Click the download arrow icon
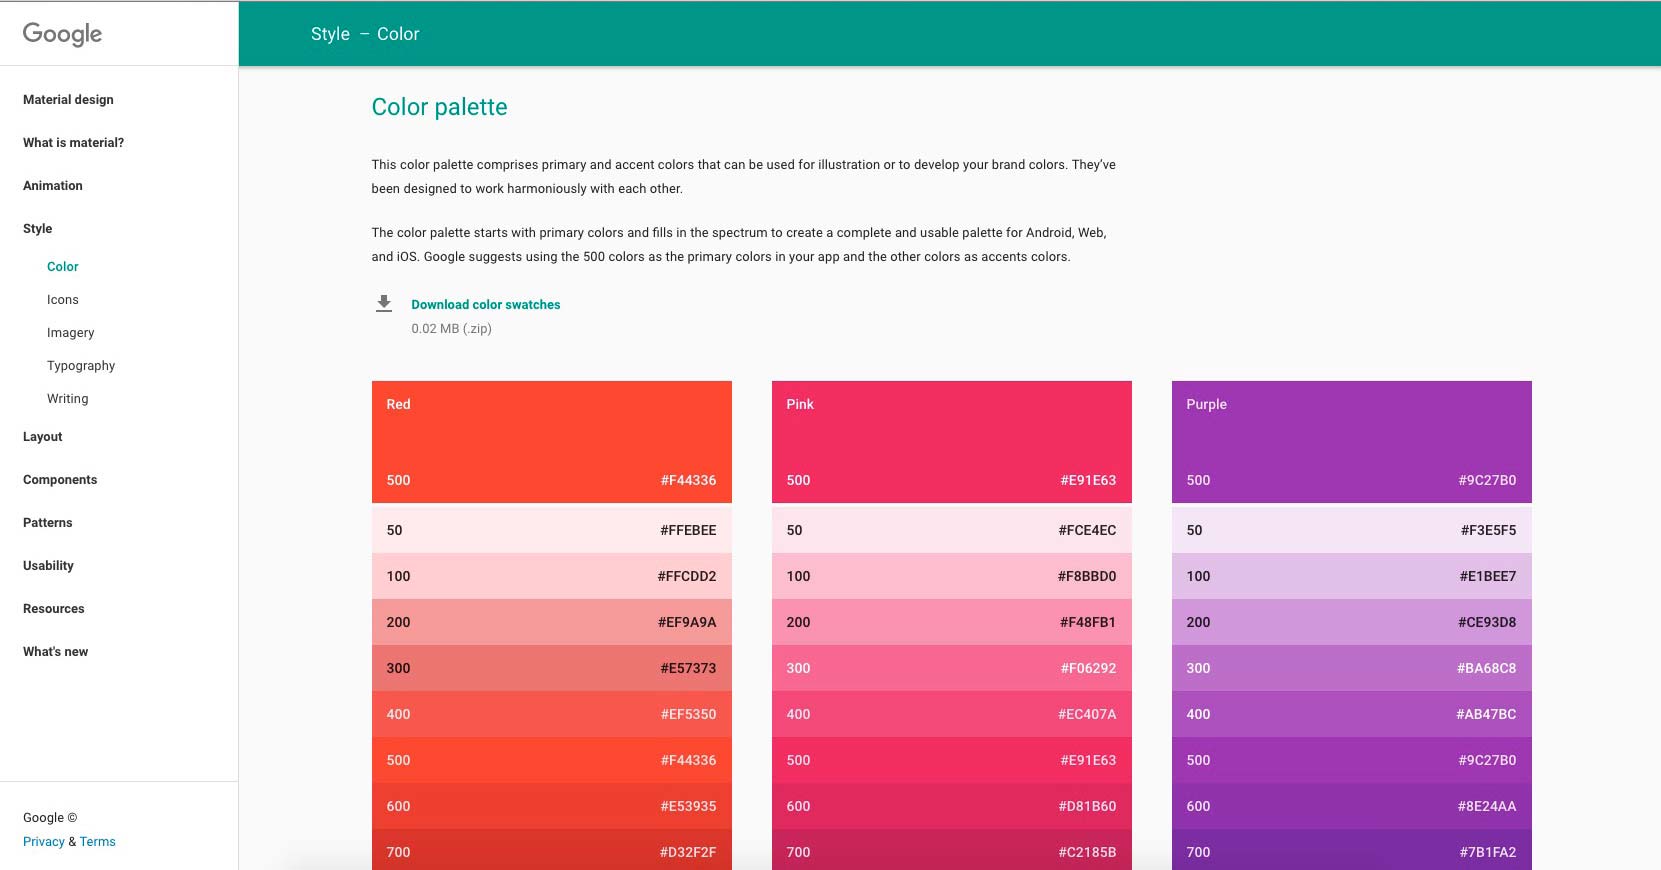The height and width of the screenshot is (870, 1661). [384, 303]
